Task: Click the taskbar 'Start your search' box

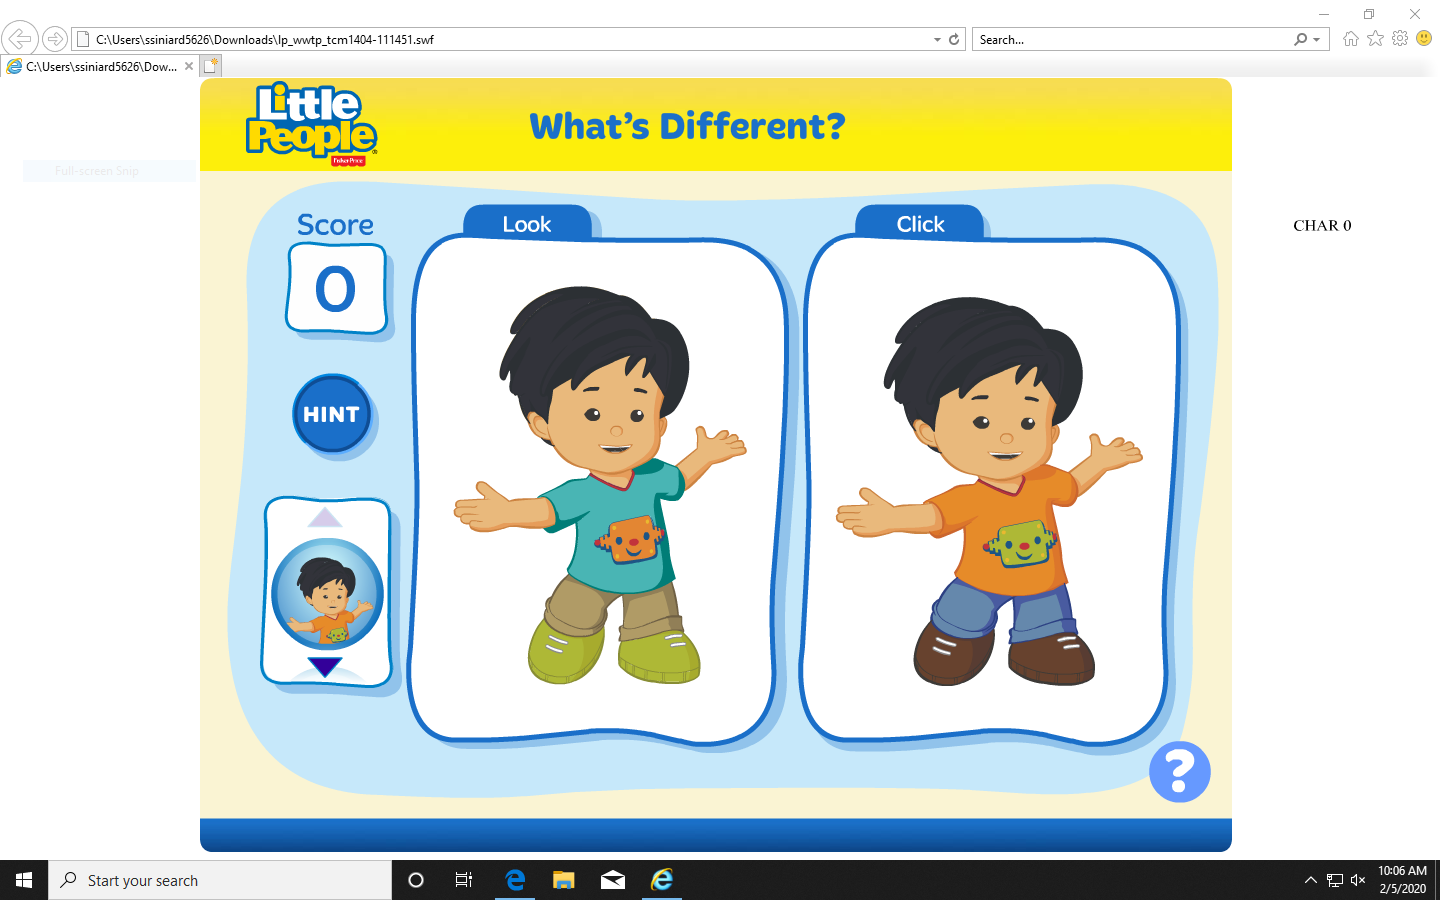Action: pos(220,880)
